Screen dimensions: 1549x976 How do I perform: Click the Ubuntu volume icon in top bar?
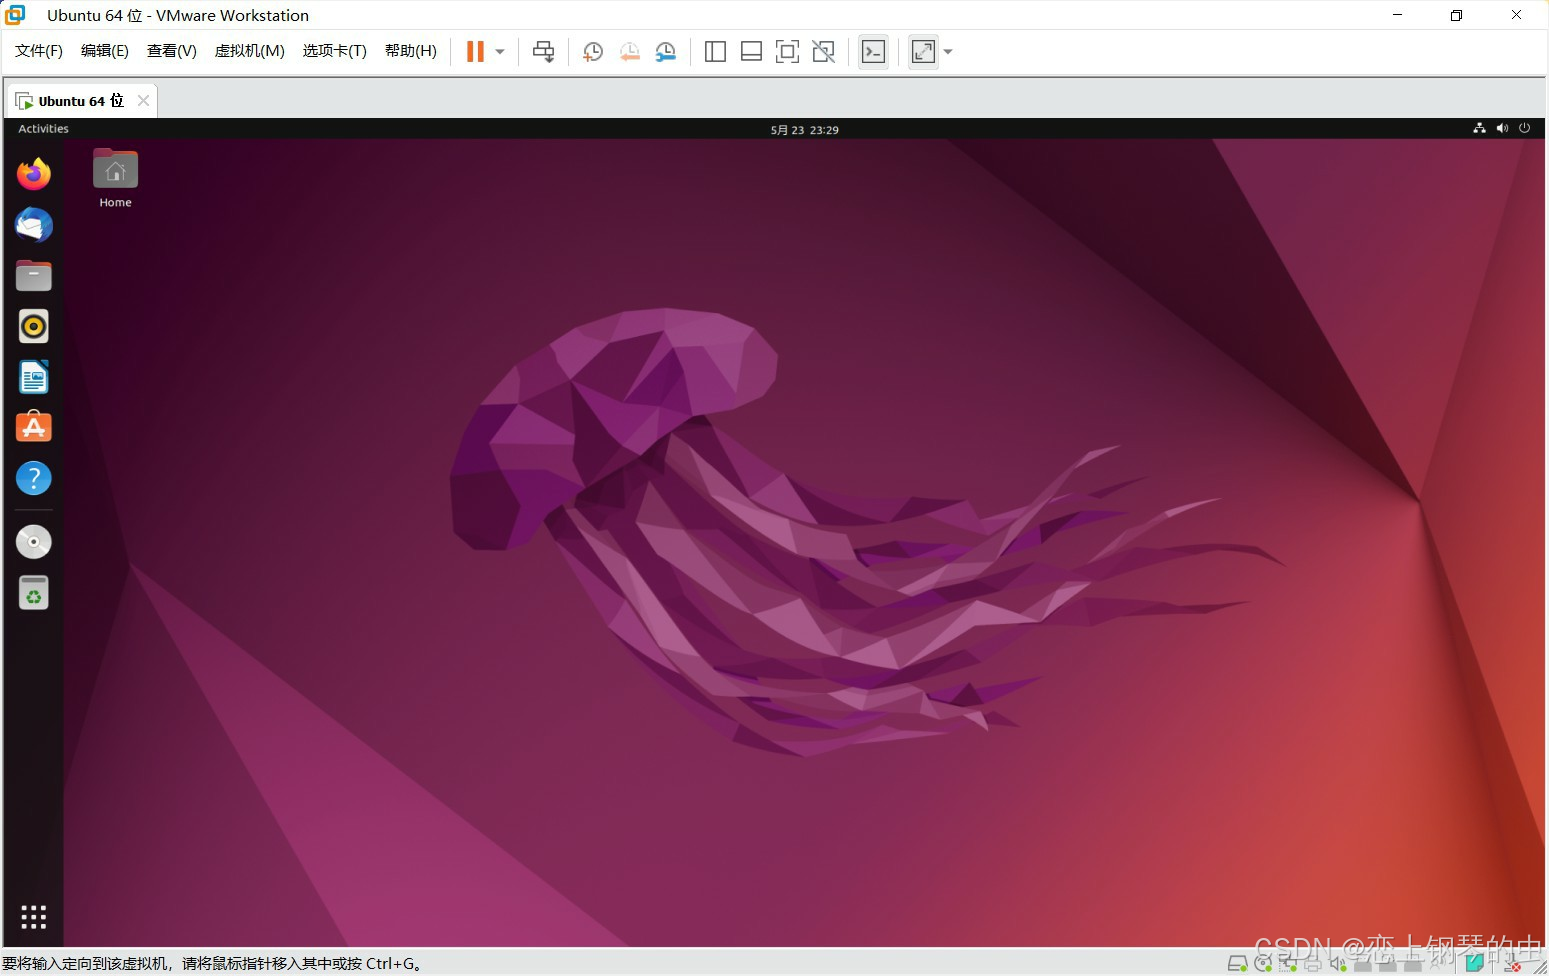click(x=1502, y=128)
